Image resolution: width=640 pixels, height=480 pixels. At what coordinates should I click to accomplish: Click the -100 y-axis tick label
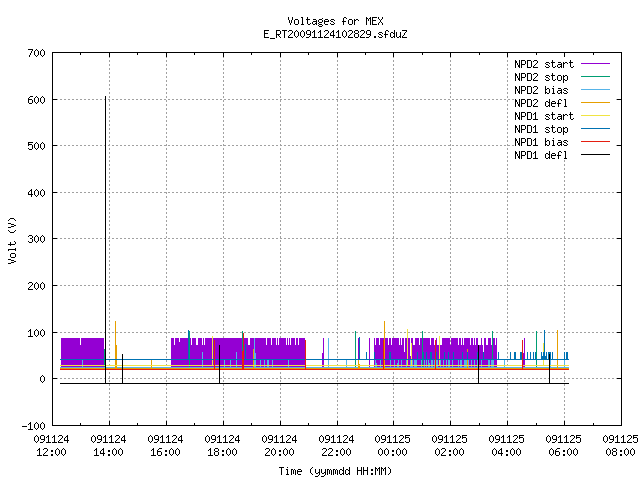pos(33,426)
